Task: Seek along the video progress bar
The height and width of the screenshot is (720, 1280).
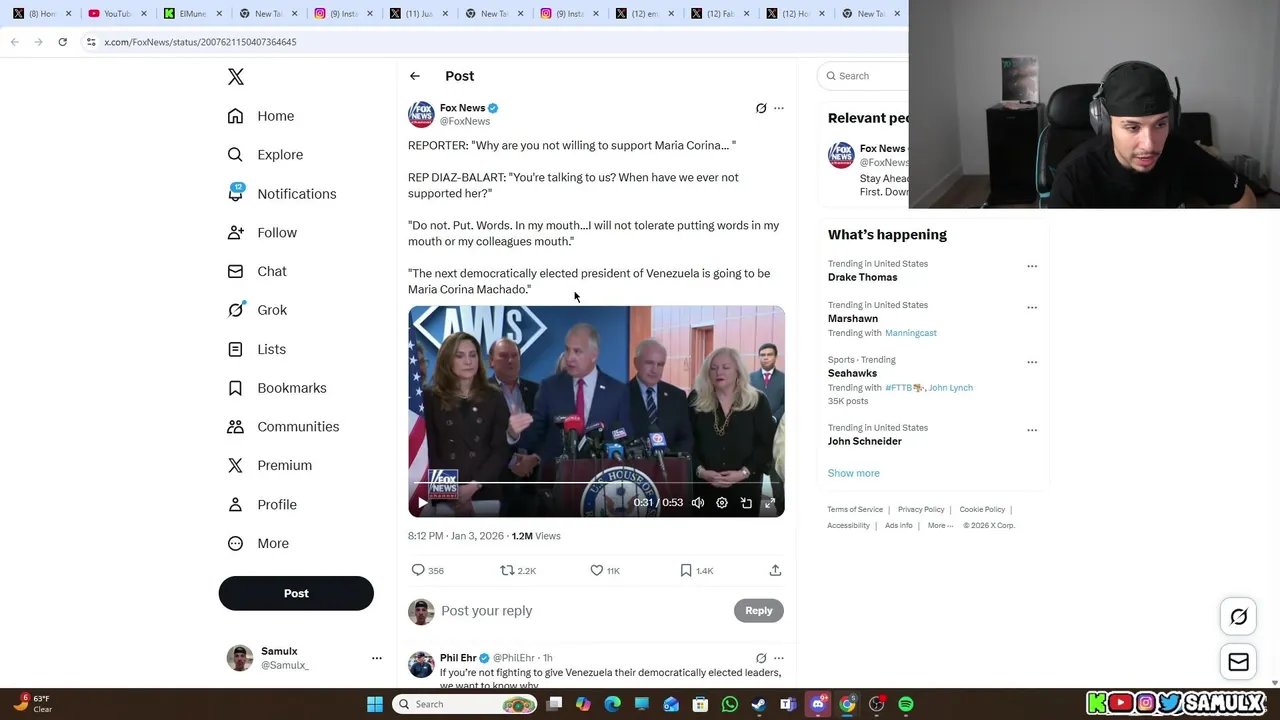Action: [x=596, y=483]
